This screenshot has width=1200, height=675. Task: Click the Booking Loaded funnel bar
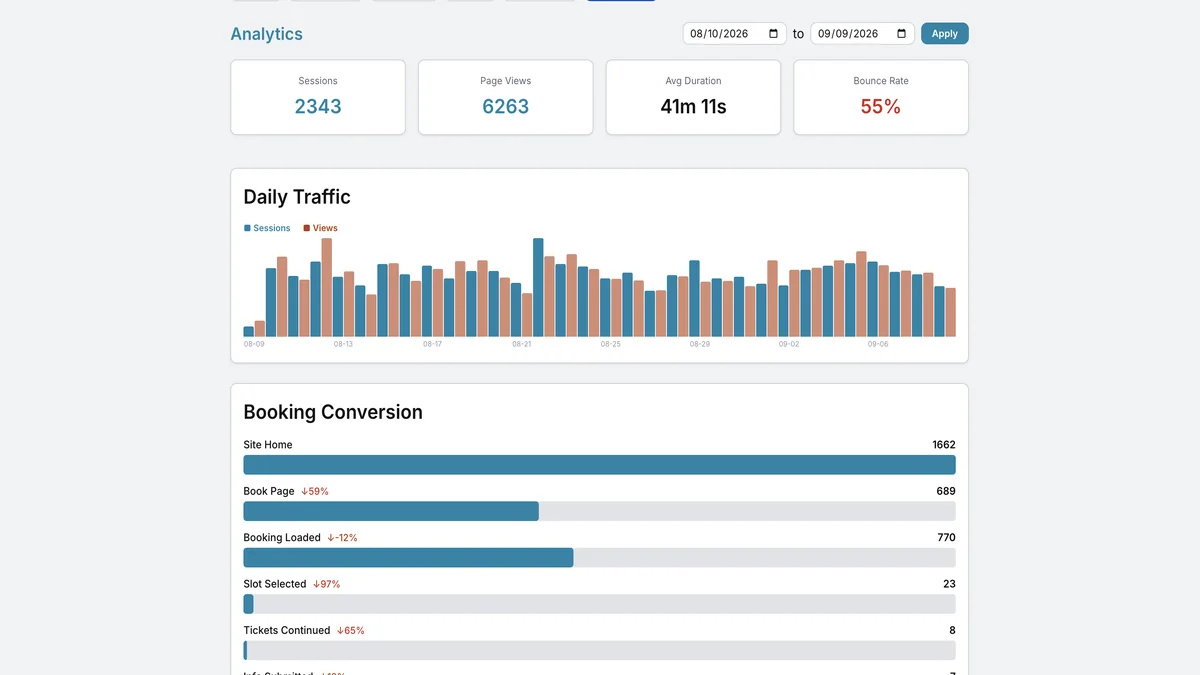point(599,557)
